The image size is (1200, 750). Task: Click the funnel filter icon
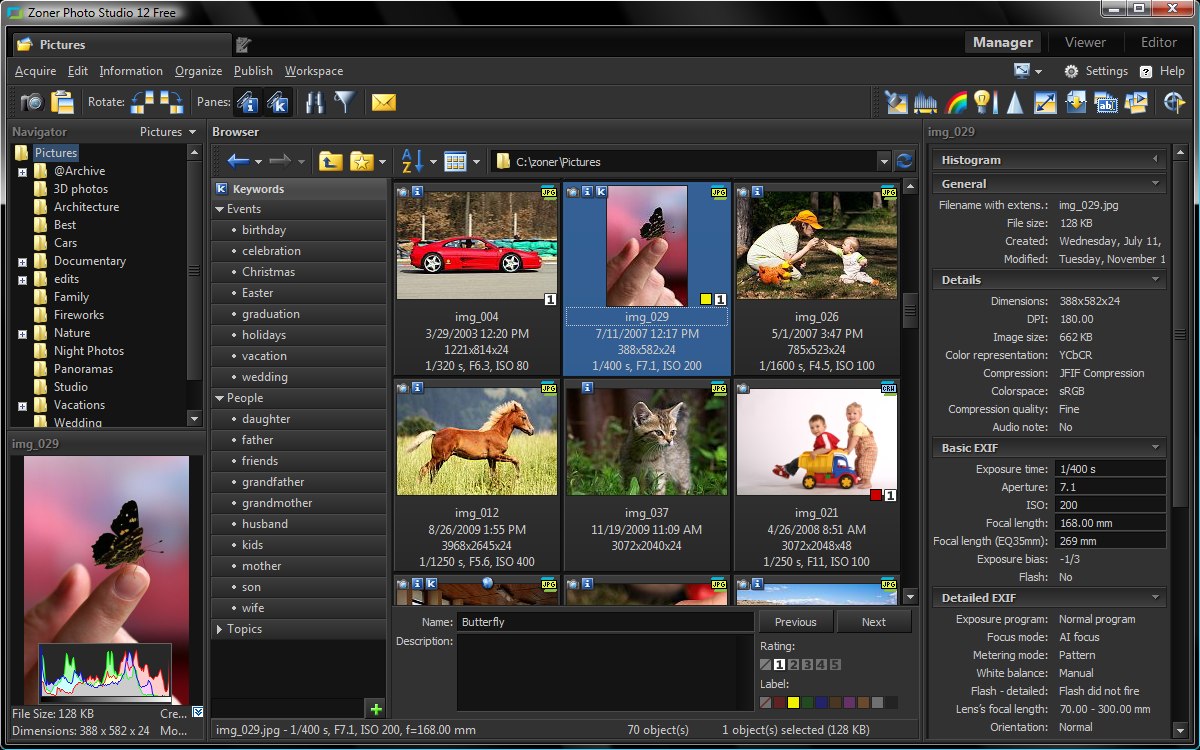tap(344, 102)
